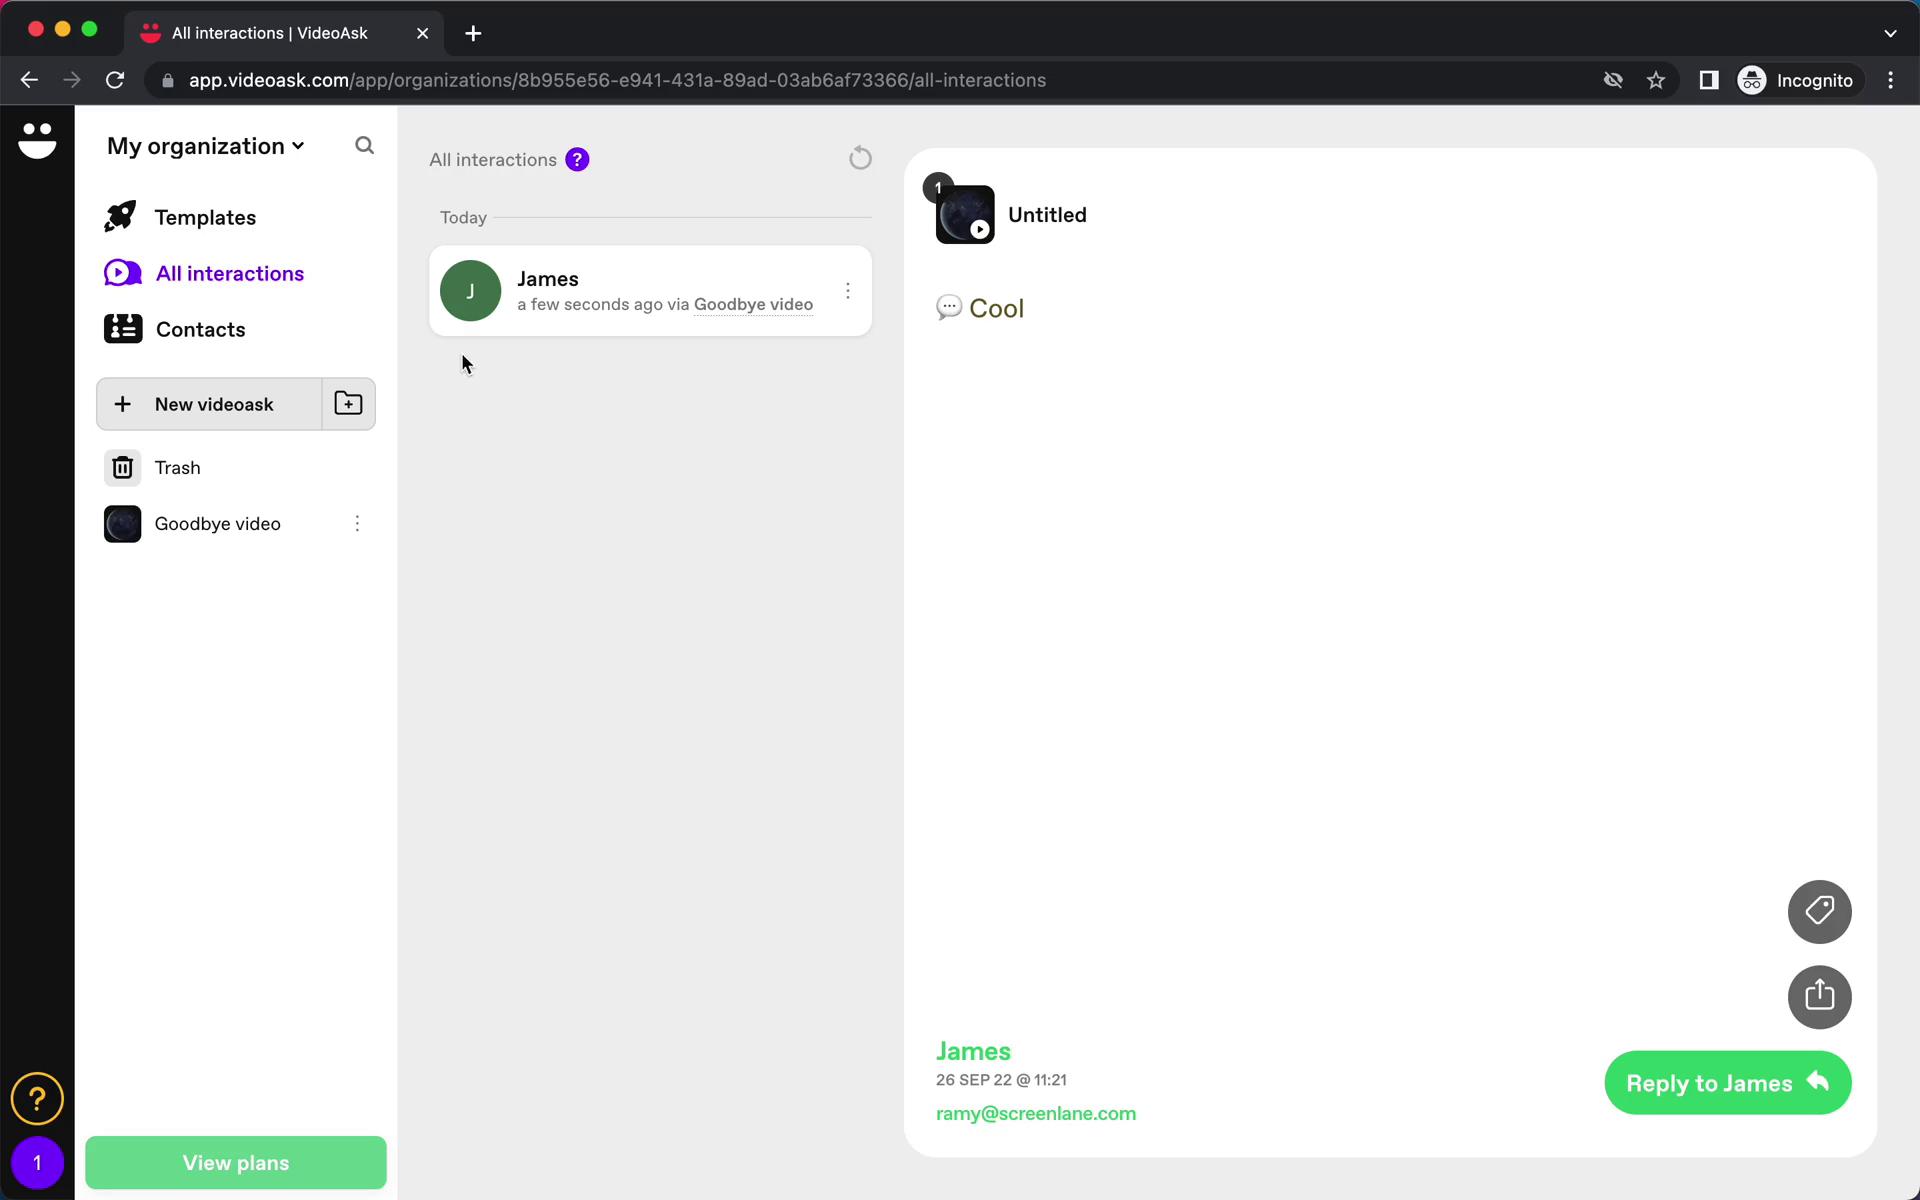
Task: Click the help question mark icon
Action: point(37,1099)
